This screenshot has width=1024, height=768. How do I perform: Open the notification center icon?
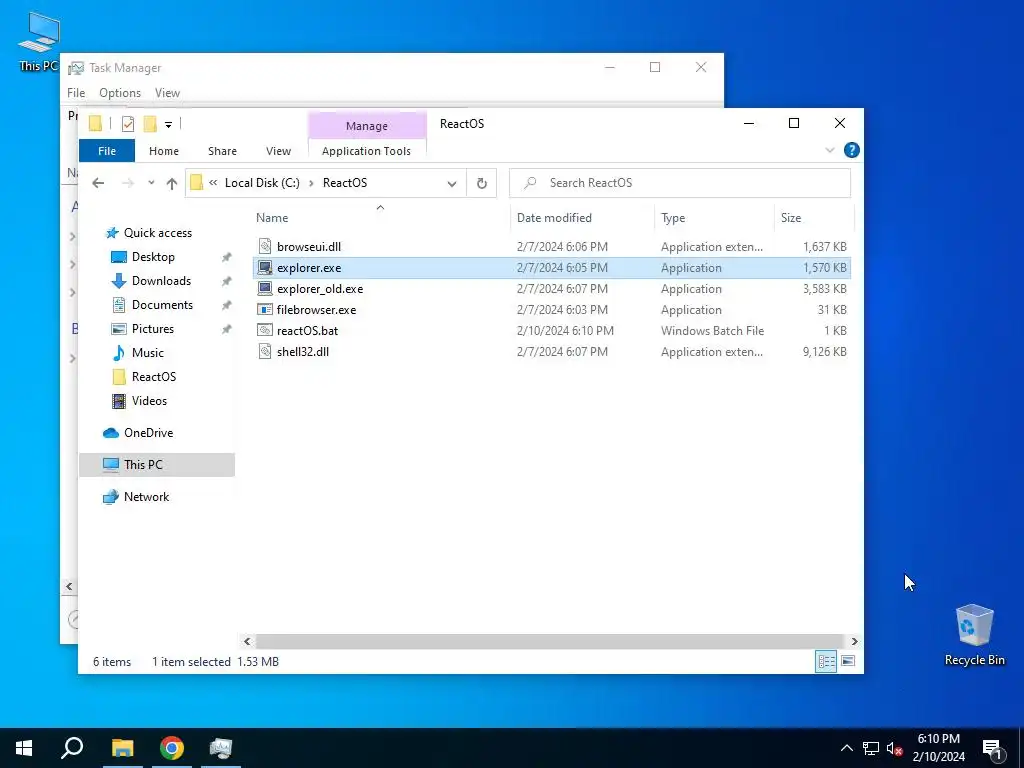pyautogui.click(x=993, y=750)
